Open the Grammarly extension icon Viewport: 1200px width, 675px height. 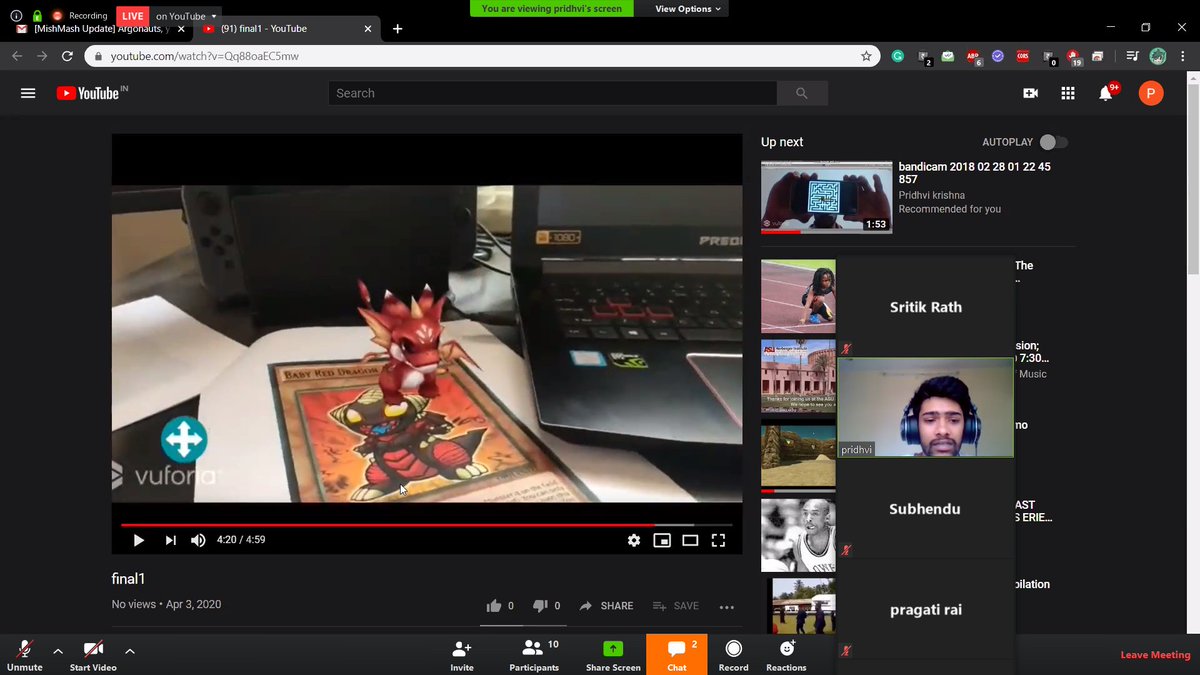tap(898, 57)
